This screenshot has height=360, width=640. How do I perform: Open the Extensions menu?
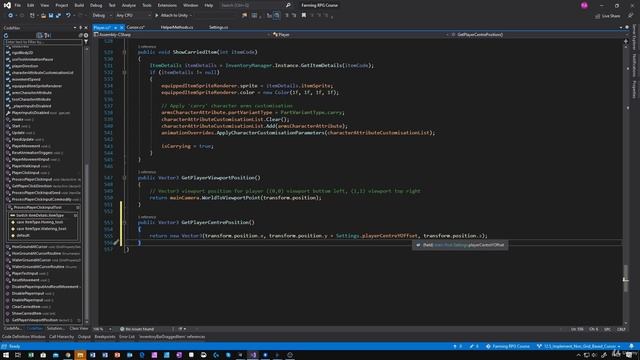pos(167,5)
